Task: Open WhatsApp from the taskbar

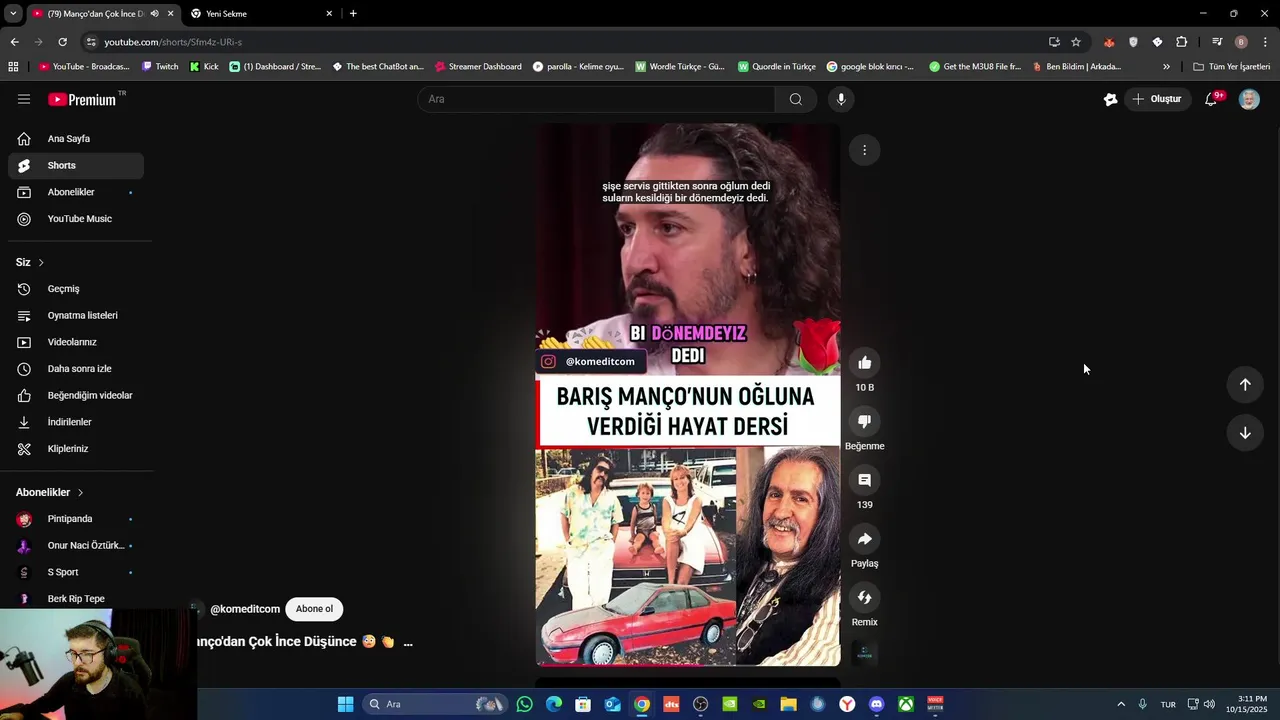Action: pyautogui.click(x=525, y=704)
